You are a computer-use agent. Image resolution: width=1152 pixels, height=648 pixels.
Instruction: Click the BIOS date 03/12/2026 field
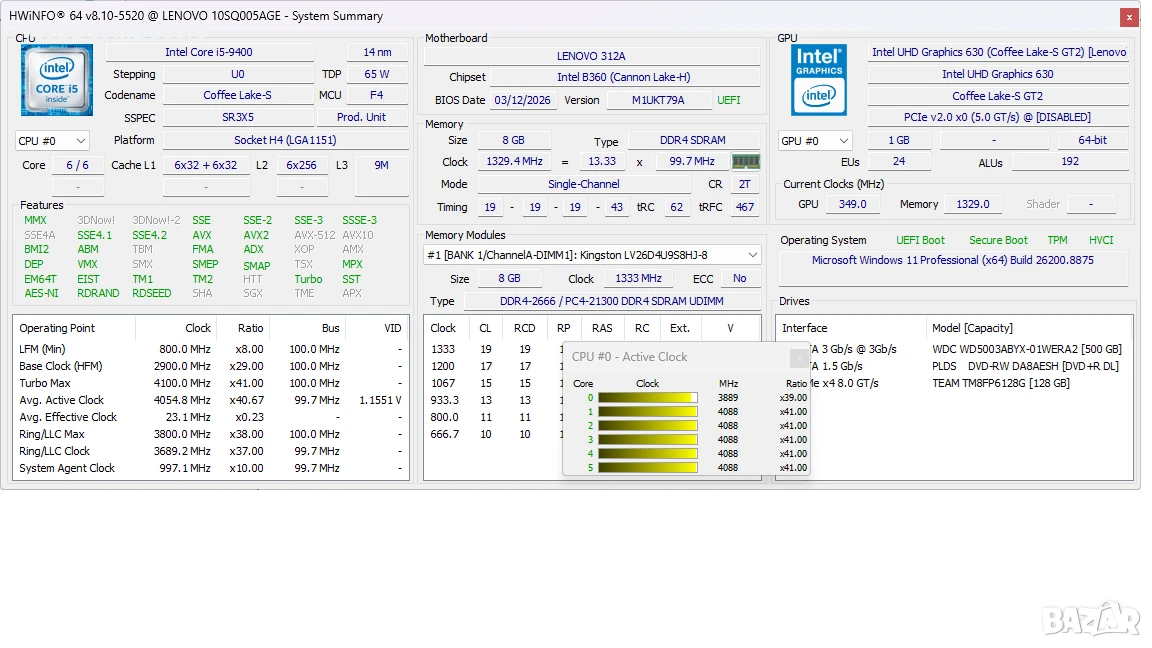click(522, 101)
